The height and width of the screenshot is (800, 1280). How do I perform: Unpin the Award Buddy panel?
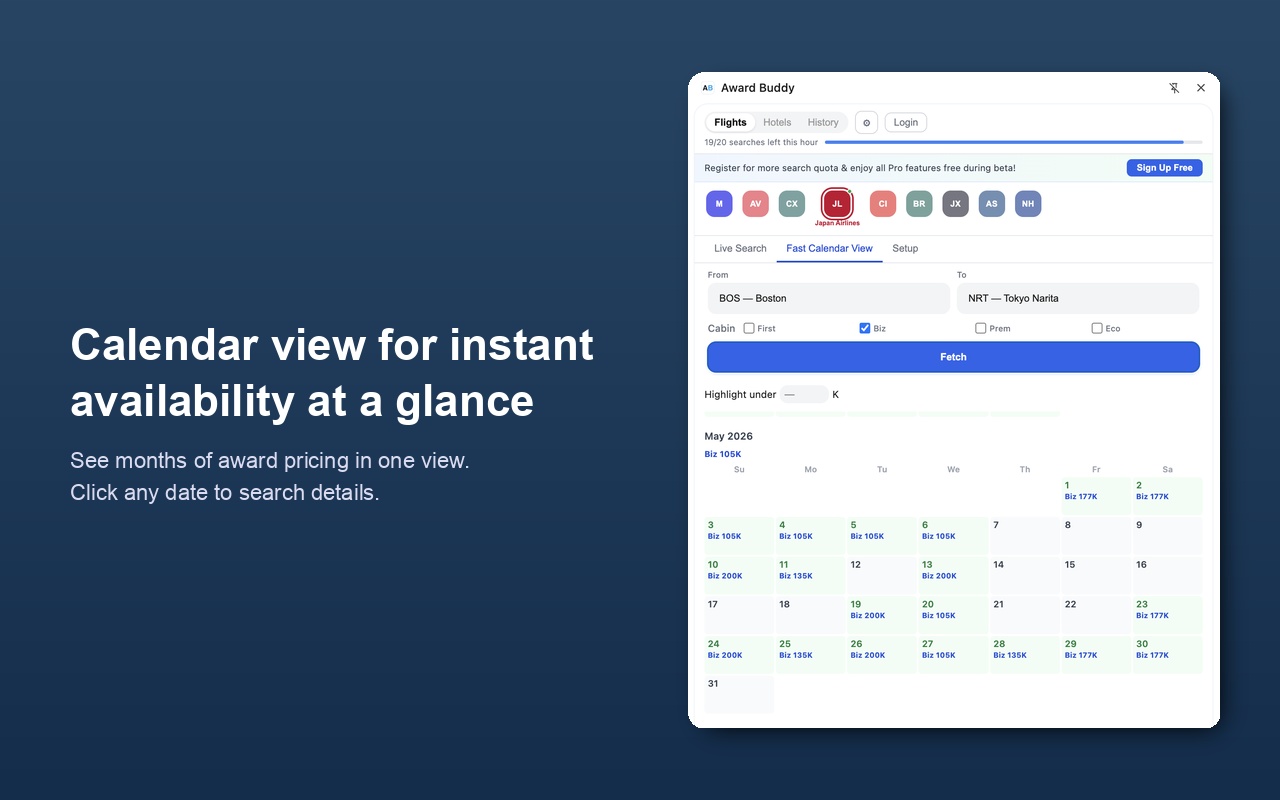pyautogui.click(x=1174, y=88)
